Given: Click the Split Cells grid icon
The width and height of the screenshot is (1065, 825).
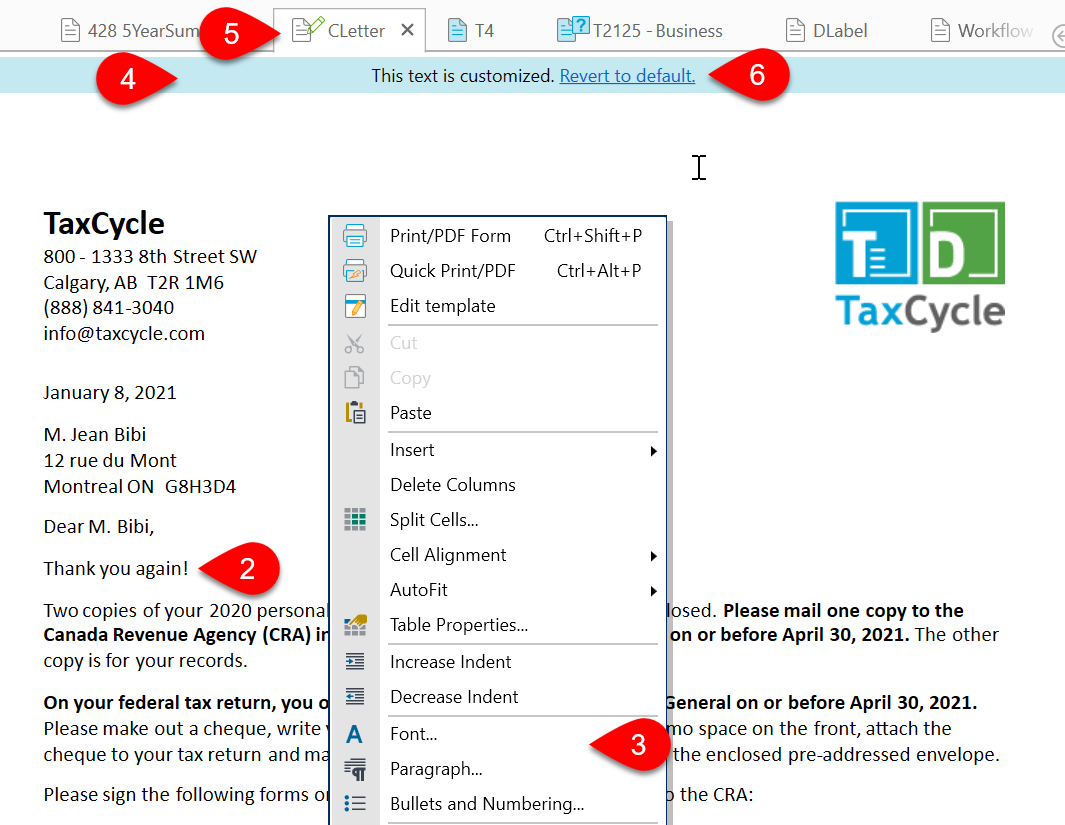Looking at the screenshot, I should click(355, 519).
